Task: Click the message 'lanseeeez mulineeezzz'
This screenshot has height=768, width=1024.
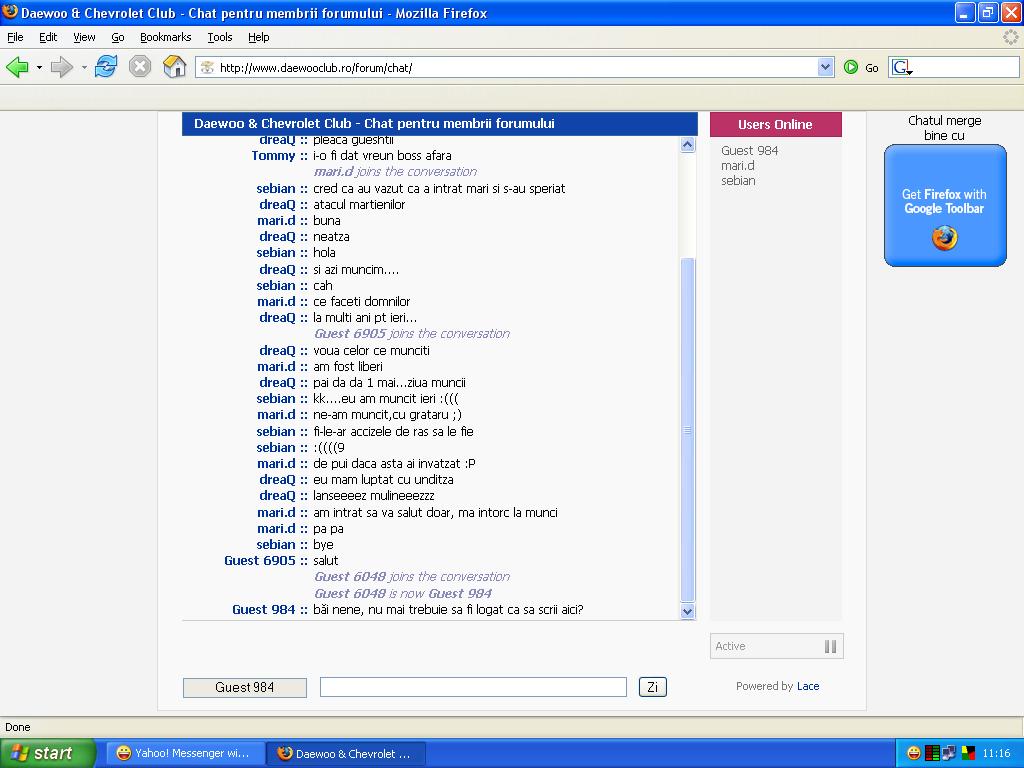Action: tap(374, 496)
